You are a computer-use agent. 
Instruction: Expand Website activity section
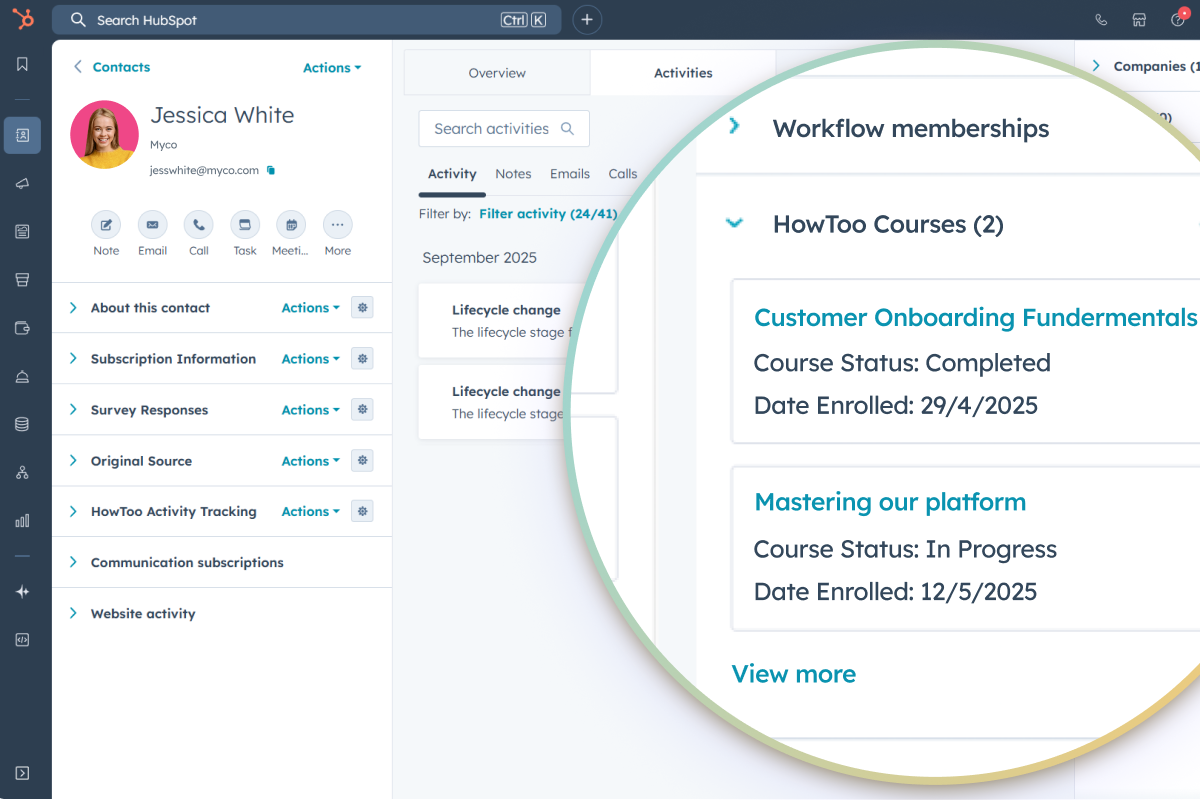point(73,613)
